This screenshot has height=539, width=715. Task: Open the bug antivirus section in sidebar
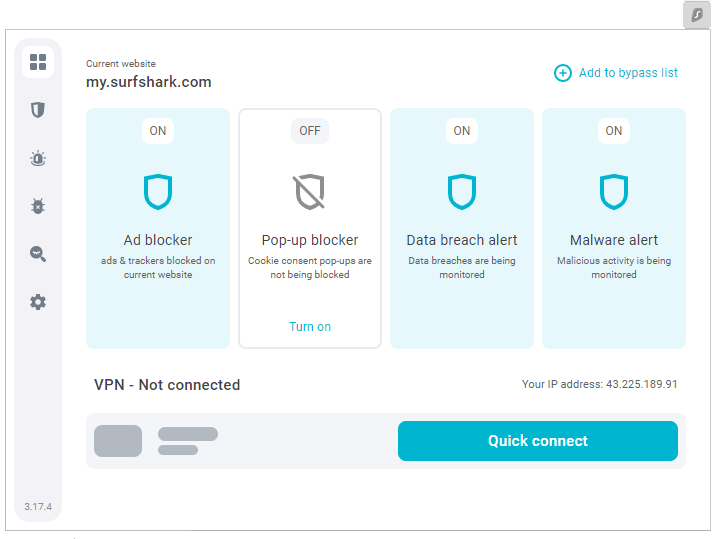38,206
